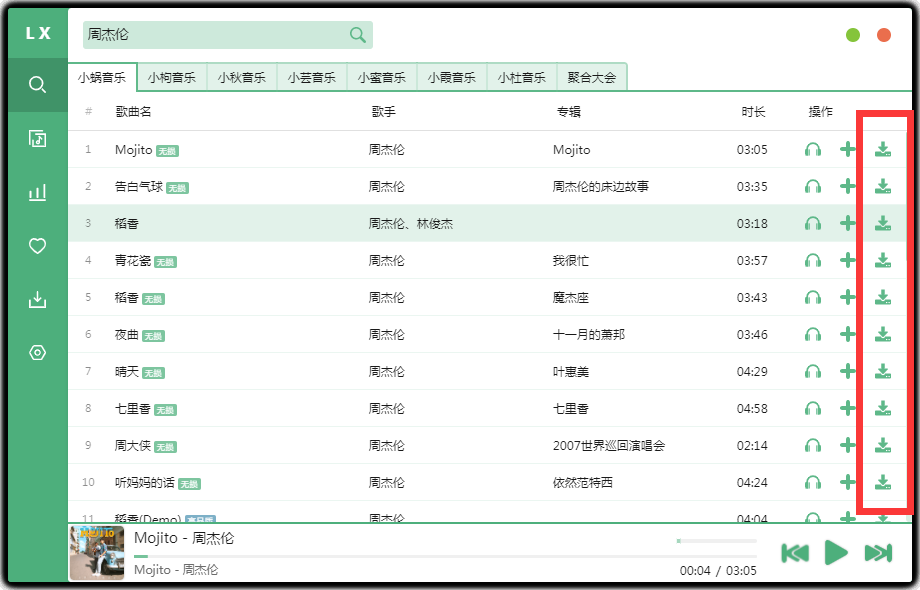The image size is (920, 590).
Task: Skip to the next track
Action: pyautogui.click(x=877, y=553)
